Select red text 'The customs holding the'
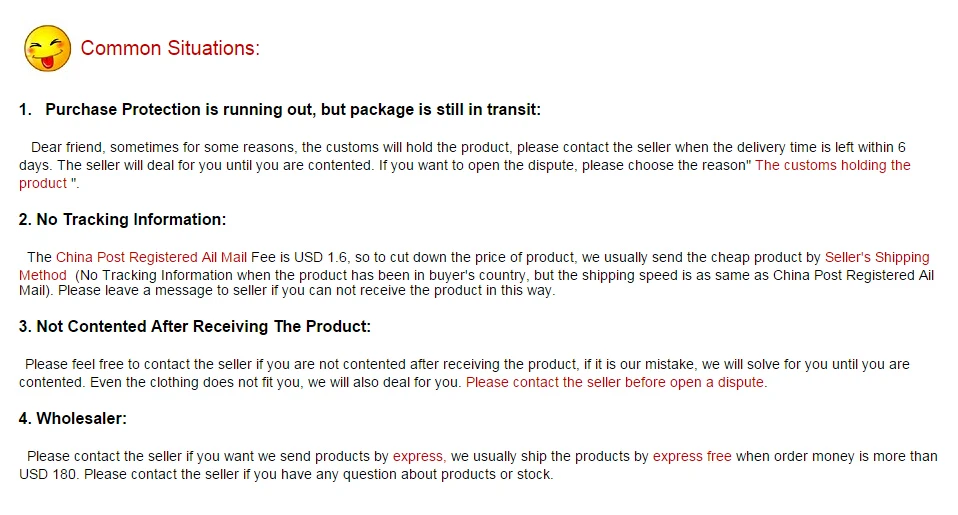The image size is (958, 515). 833,165
